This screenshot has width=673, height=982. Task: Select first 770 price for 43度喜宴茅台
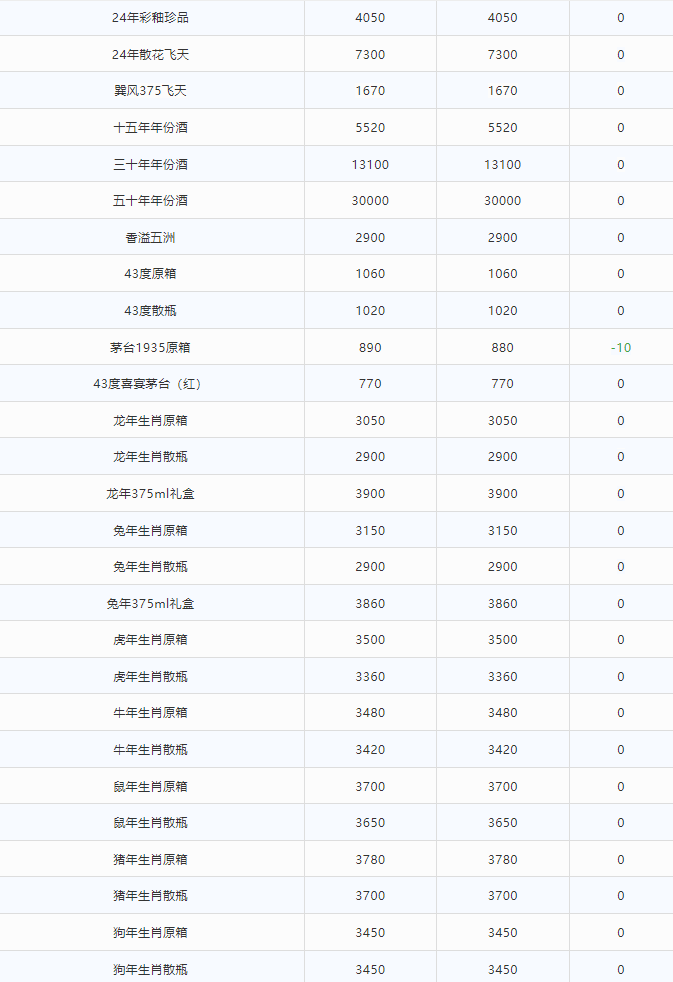(370, 384)
